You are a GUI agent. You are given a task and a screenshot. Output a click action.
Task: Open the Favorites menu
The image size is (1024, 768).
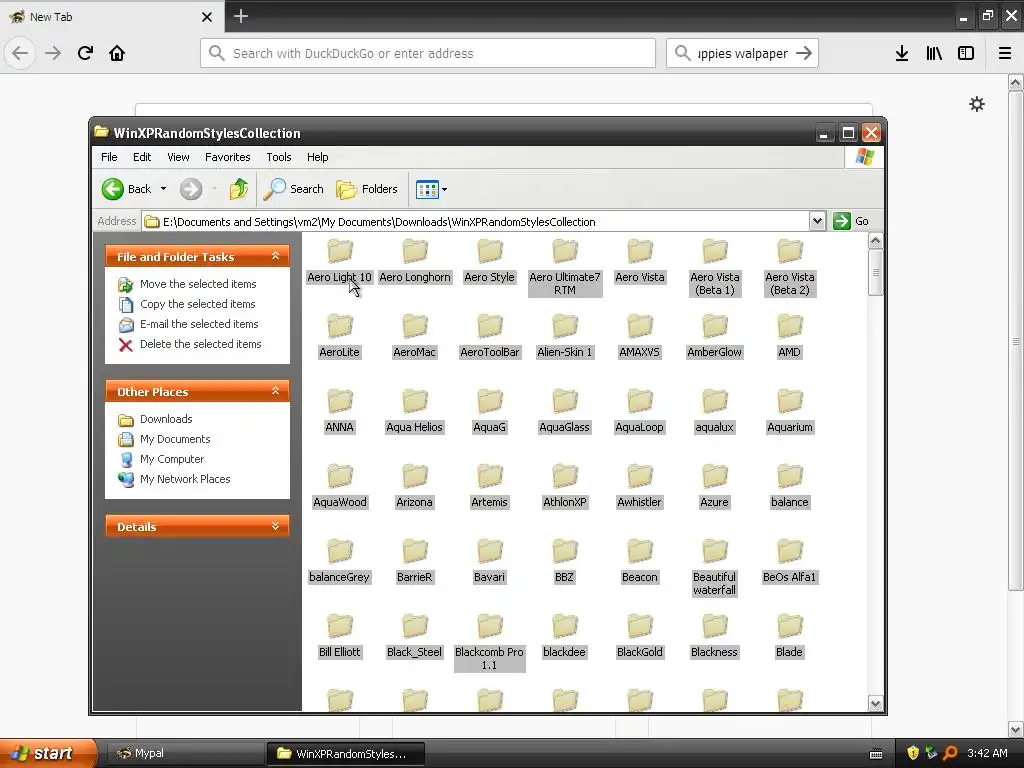point(227,157)
